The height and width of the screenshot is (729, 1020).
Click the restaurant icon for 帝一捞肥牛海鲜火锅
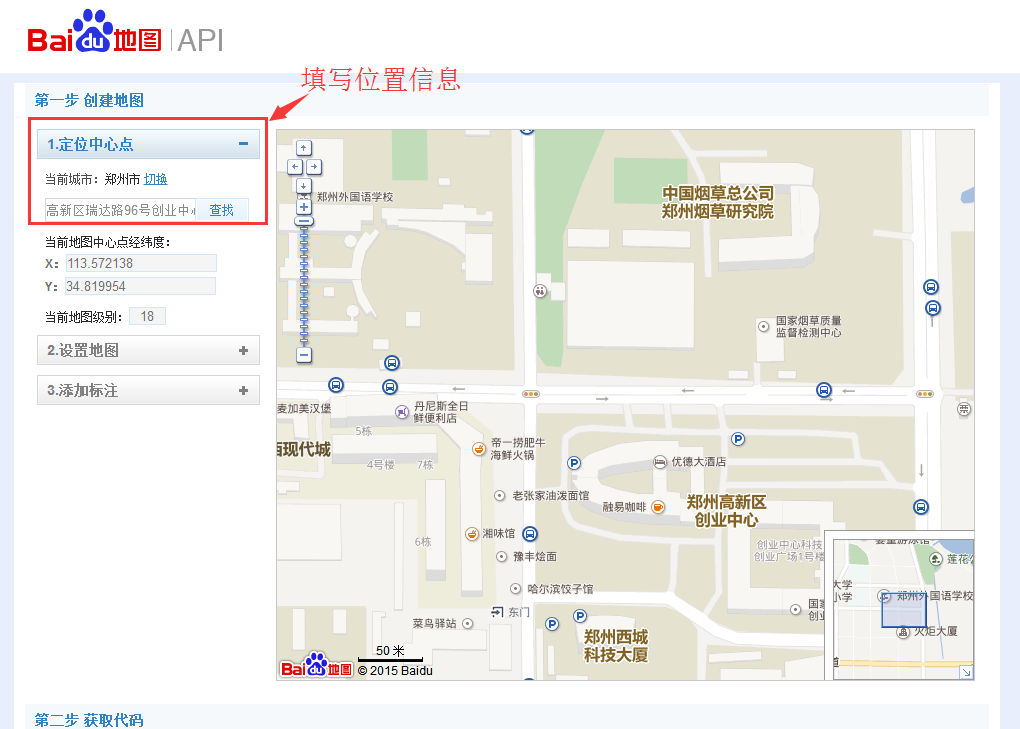tap(479, 449)
